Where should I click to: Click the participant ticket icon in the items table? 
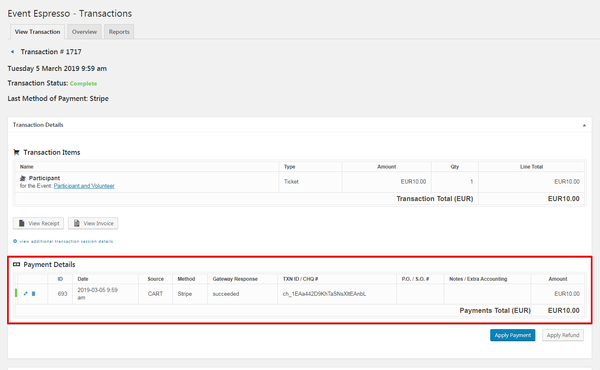pyautogui.click(x=23, y=178)
